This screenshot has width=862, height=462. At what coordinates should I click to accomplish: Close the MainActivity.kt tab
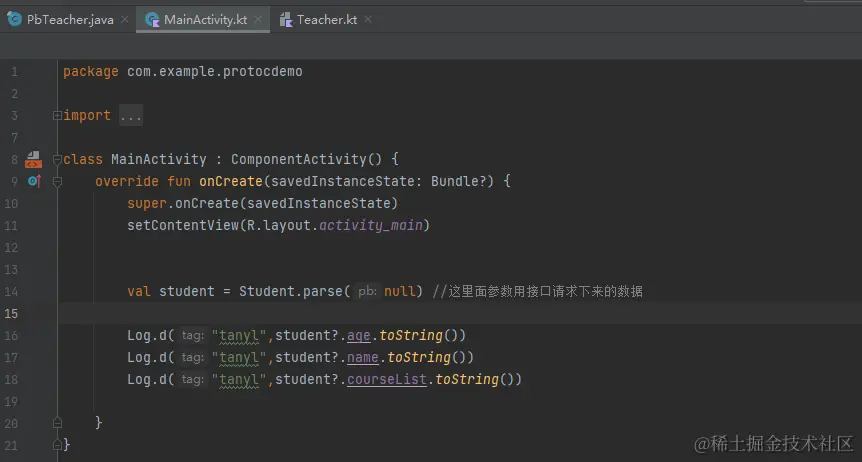tap(258, 20)
